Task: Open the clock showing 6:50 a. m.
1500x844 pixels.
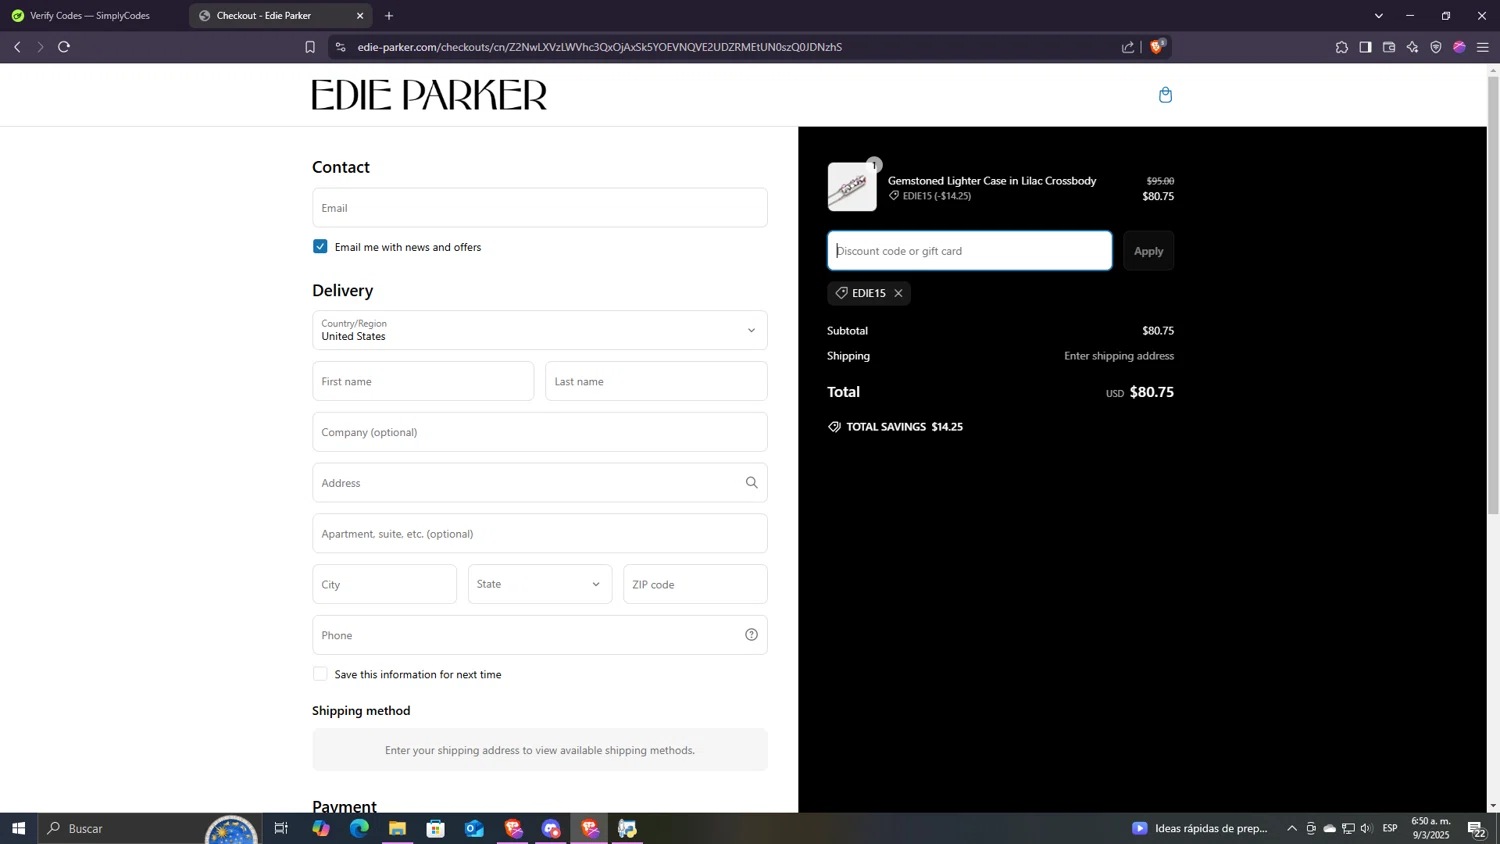Action: 1431,828
